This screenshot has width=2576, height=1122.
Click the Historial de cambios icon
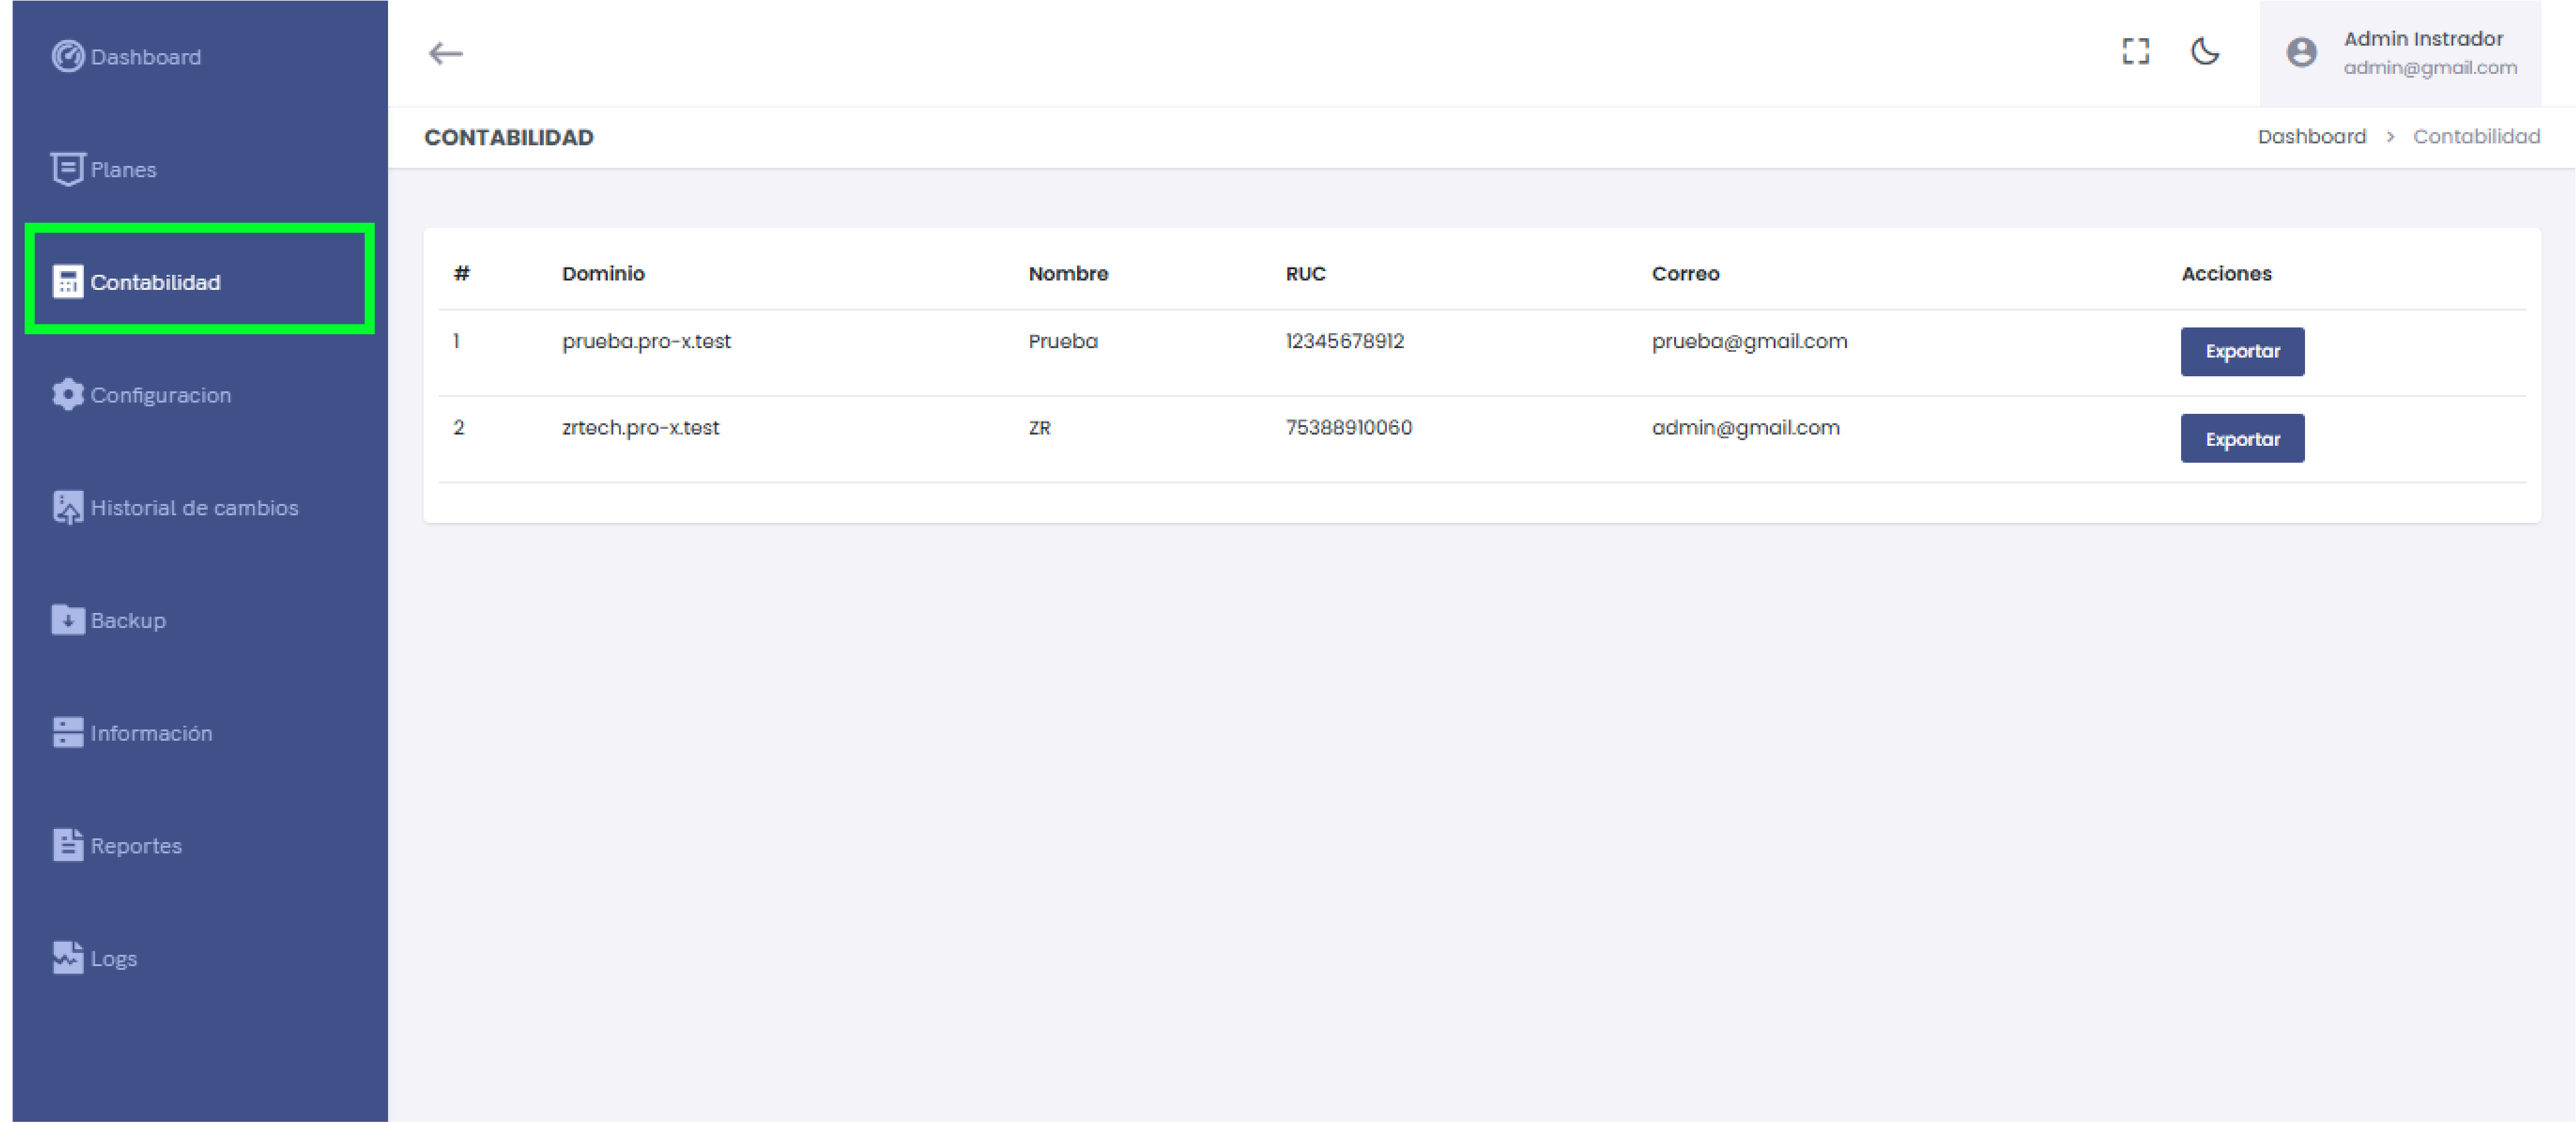click(67, 508)
